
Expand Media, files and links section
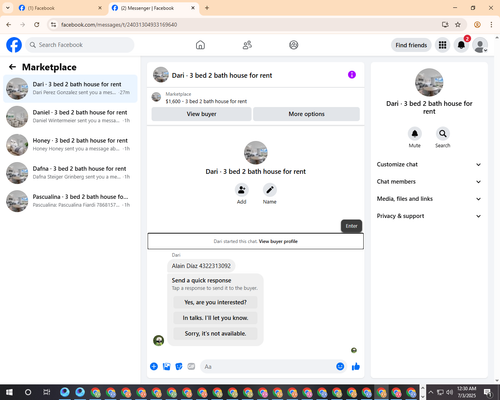(x=429, y=199)
